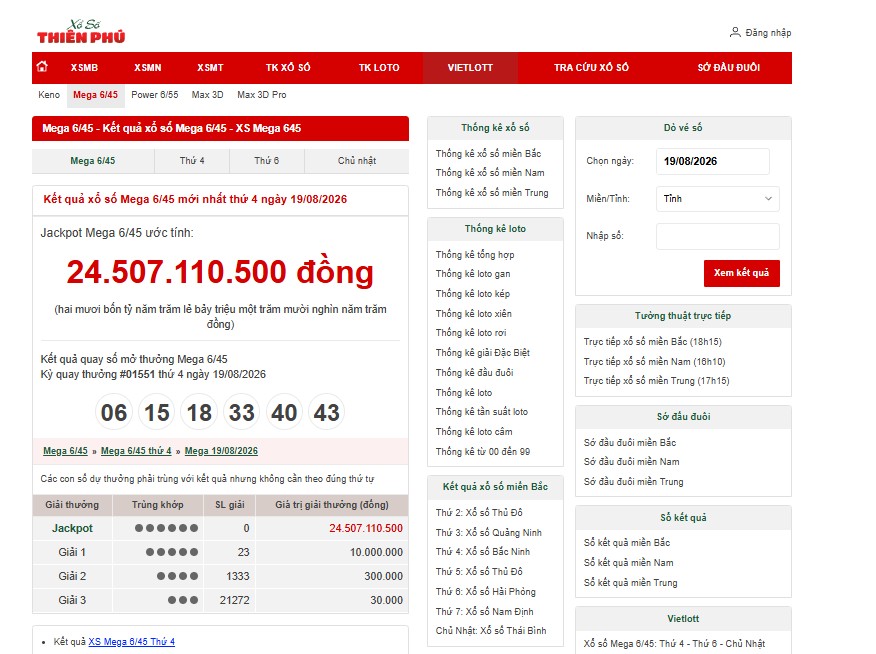Open Sớ đầu đuôi miền Trung
The height and width of the screenshot is (654, 876).
click(x=634, y=482)
